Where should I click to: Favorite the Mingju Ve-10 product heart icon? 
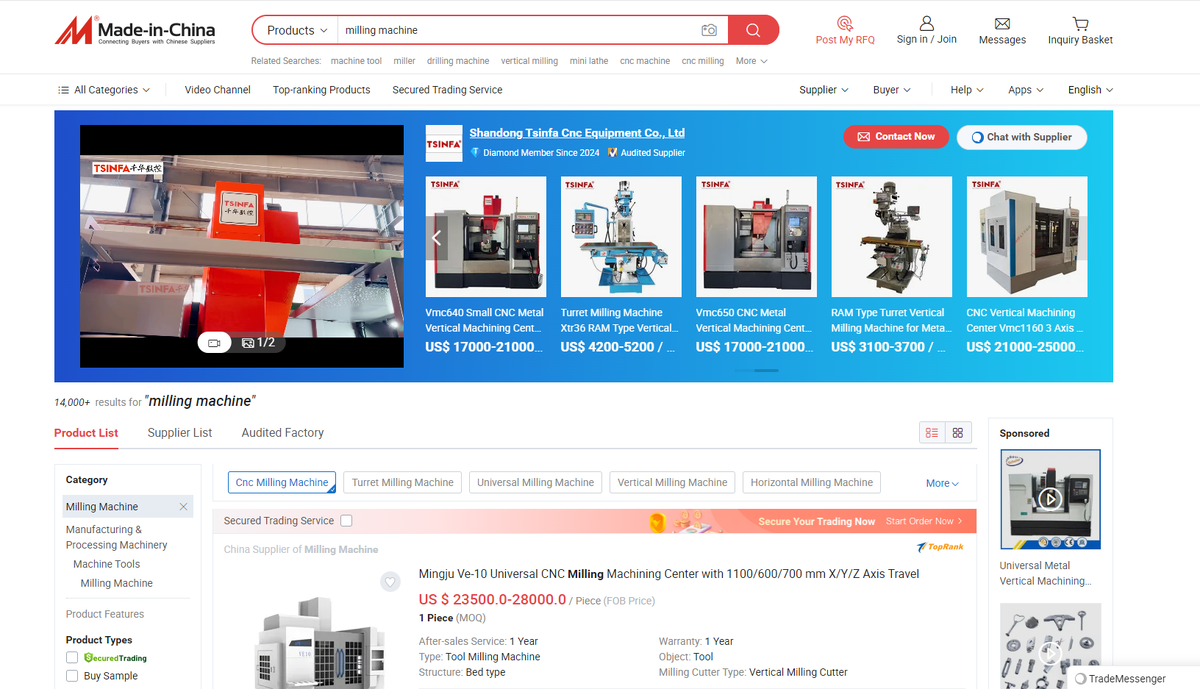pos(391,581)
